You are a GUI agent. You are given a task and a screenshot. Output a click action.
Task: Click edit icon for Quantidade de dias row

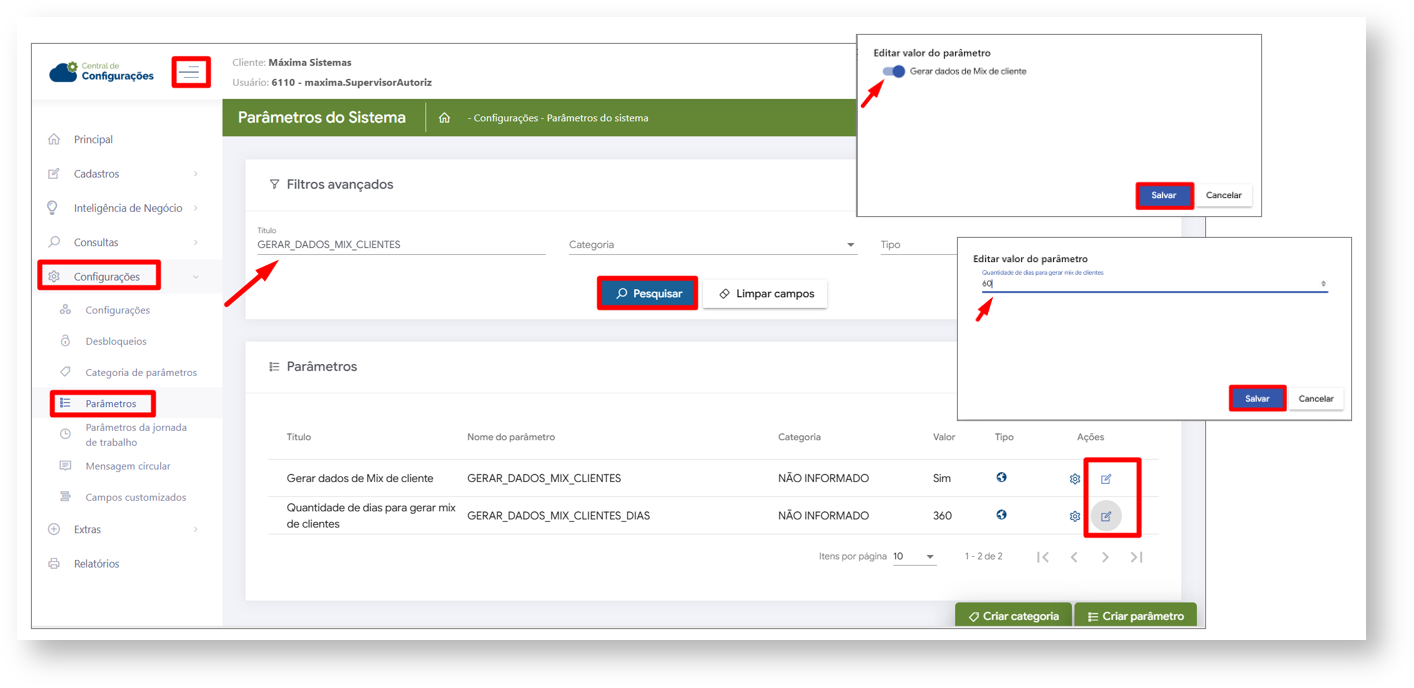1106,516
